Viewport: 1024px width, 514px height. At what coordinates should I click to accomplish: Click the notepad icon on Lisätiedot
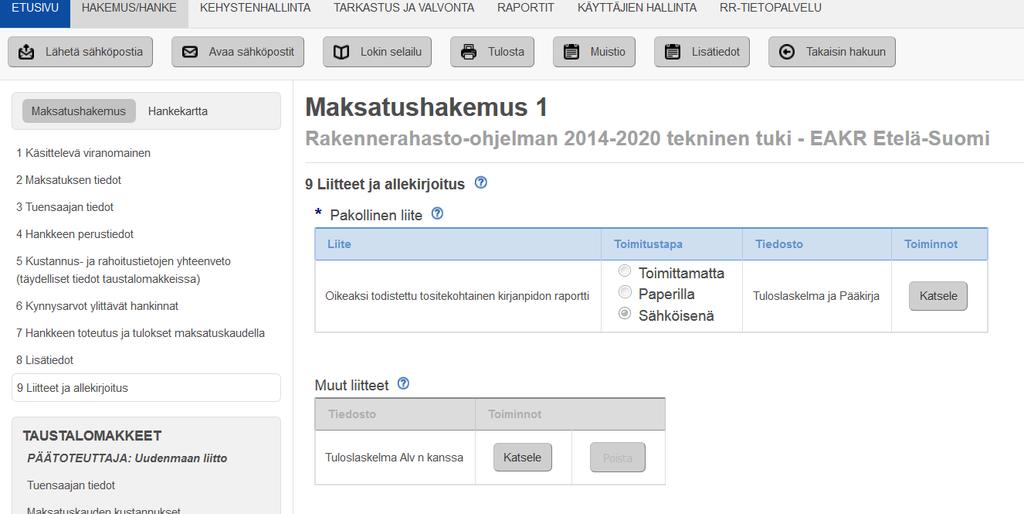(x=673, y=52)
